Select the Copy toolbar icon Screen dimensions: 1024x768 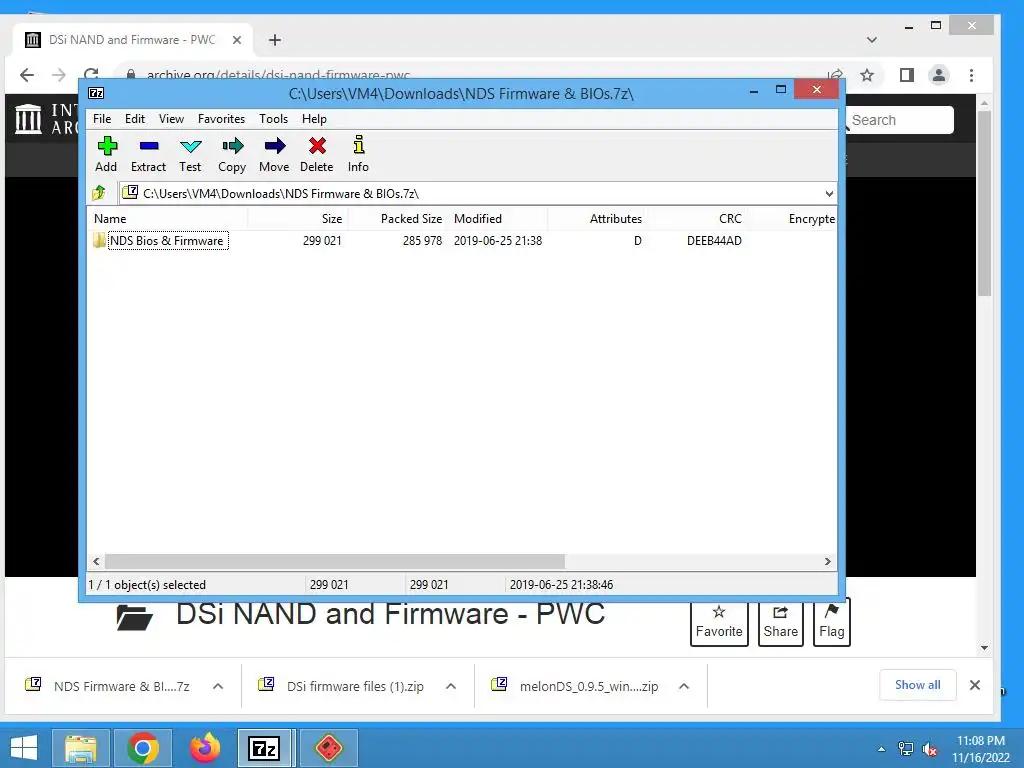click(x=232, y=146)
